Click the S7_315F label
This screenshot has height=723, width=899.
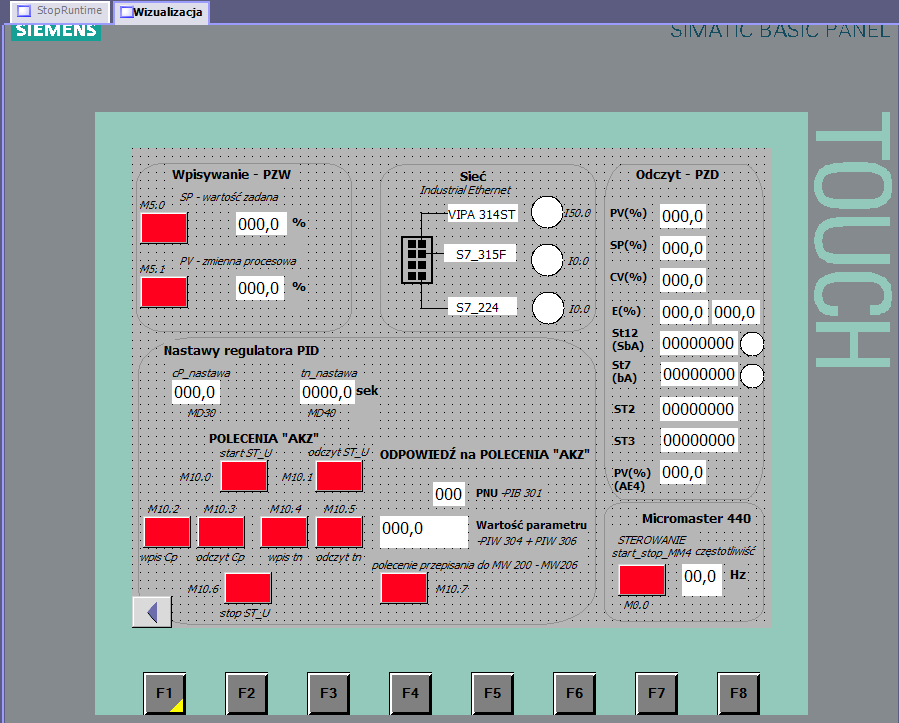point(480,254)
